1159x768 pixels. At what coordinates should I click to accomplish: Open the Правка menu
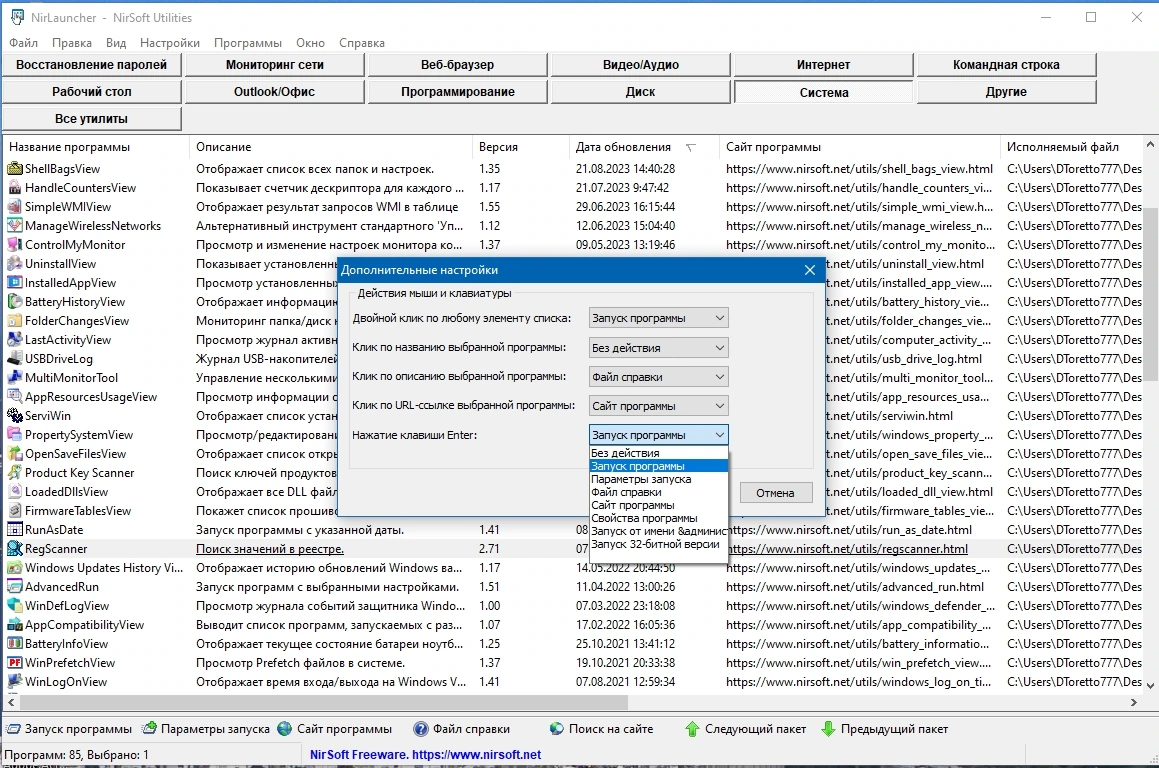[x=72, y=43]
